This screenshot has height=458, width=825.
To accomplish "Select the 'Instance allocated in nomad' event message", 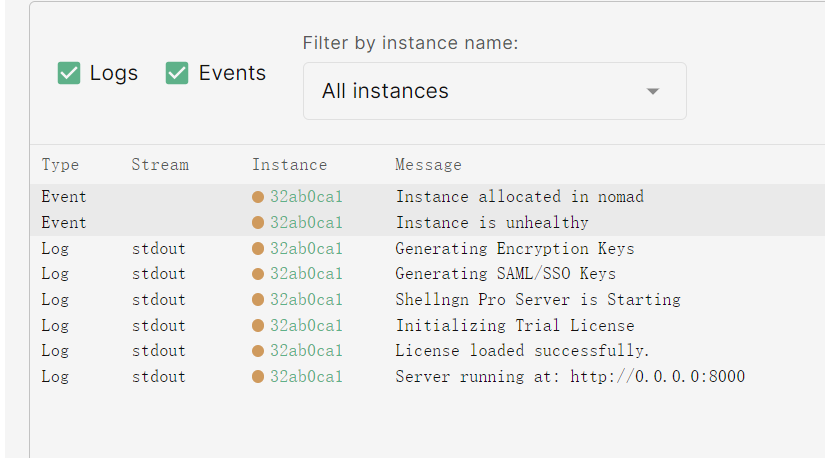I will point(519,197).
